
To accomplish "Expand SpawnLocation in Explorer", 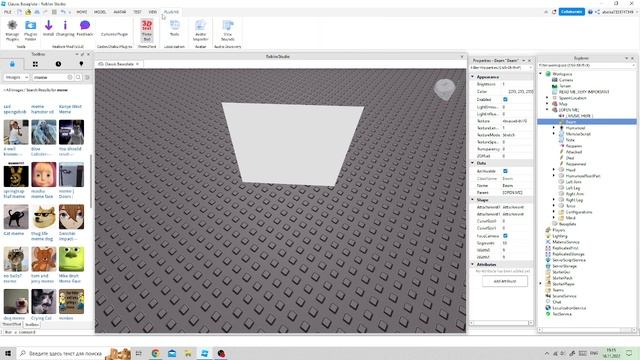I will (x=547, y=98).
